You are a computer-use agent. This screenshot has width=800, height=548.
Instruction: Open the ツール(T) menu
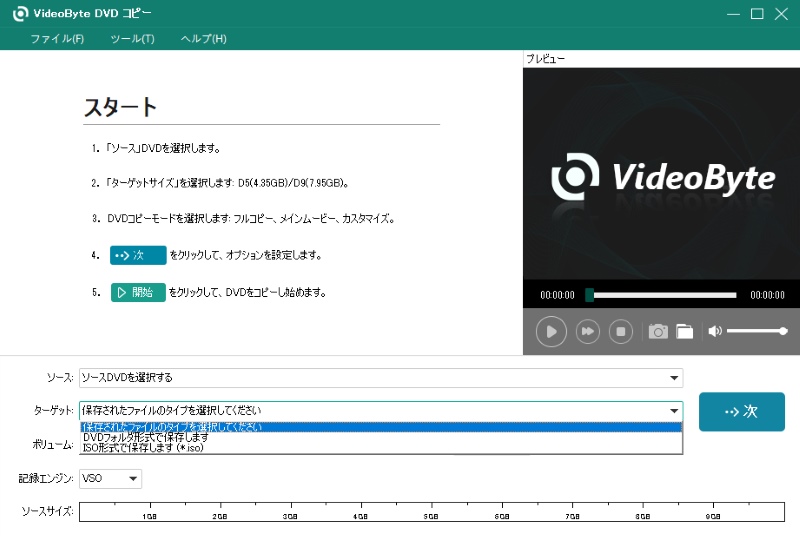click(x=132, y=39)
